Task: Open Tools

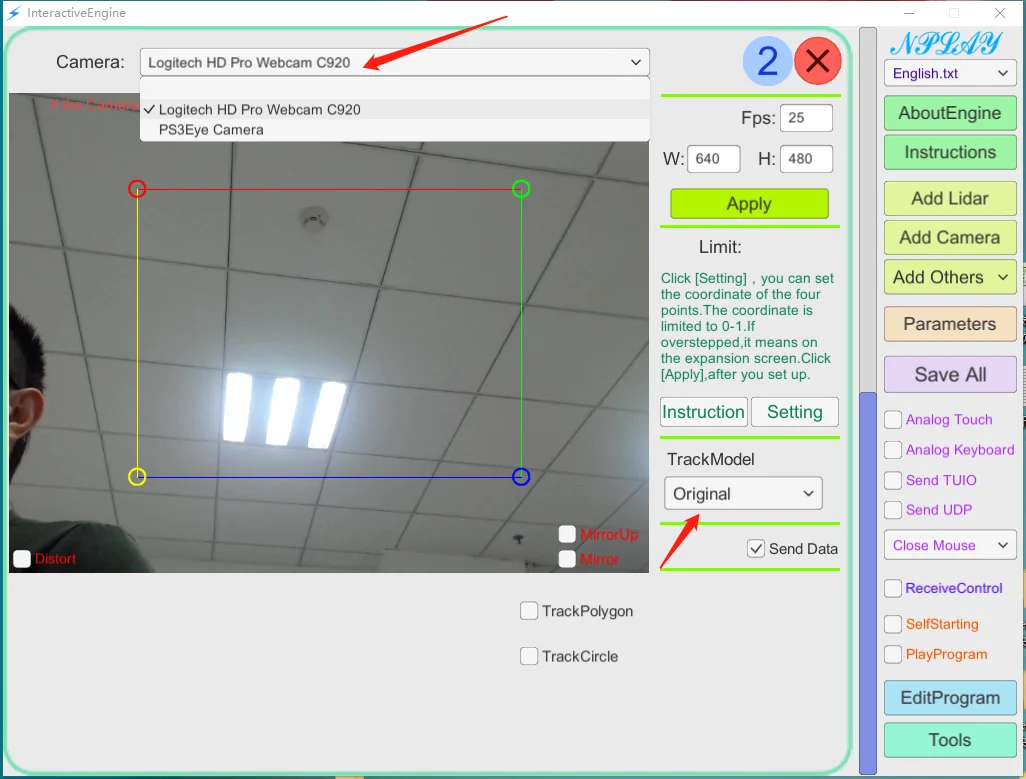Action: pyautogui.click(x=950, y=740)
